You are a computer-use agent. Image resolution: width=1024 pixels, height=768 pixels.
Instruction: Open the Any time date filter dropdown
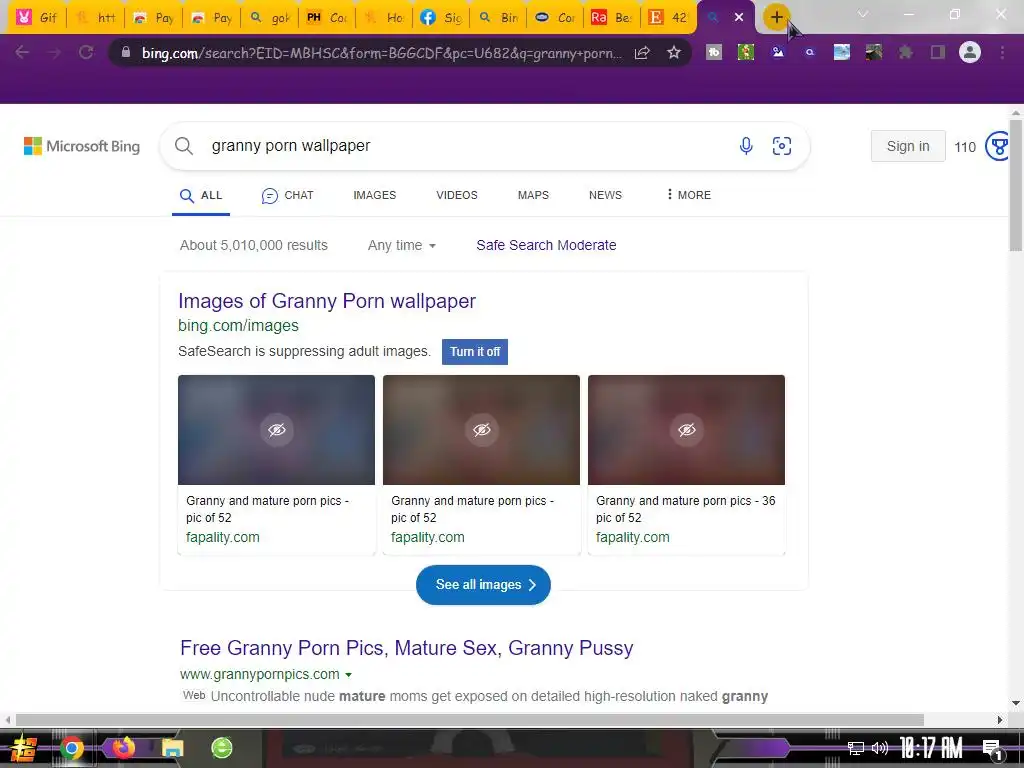click(402, 246)
